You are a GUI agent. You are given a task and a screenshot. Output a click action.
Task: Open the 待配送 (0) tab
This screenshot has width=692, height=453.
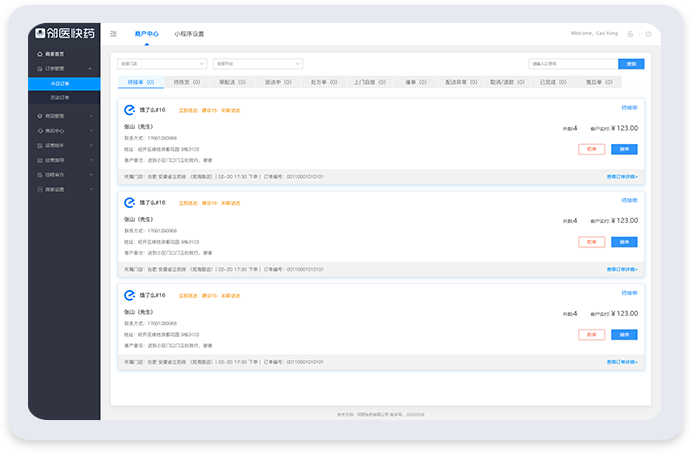click(x=233, y=82)
